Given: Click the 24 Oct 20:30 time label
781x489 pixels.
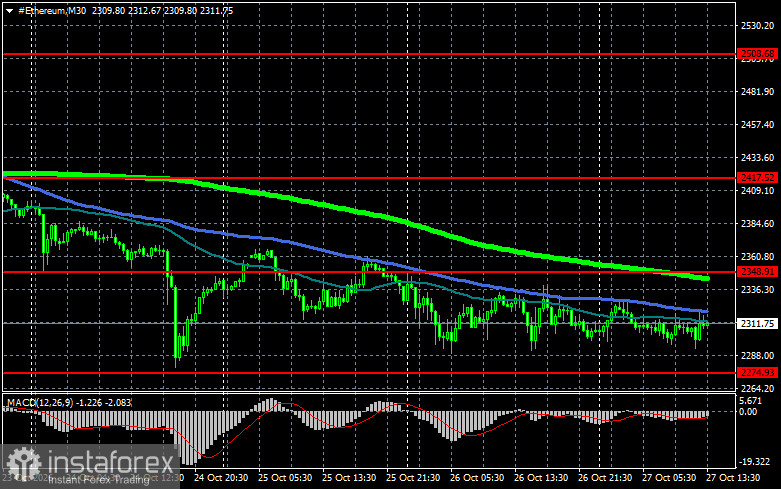Looking at the screenshot, I should pos(221,478).
